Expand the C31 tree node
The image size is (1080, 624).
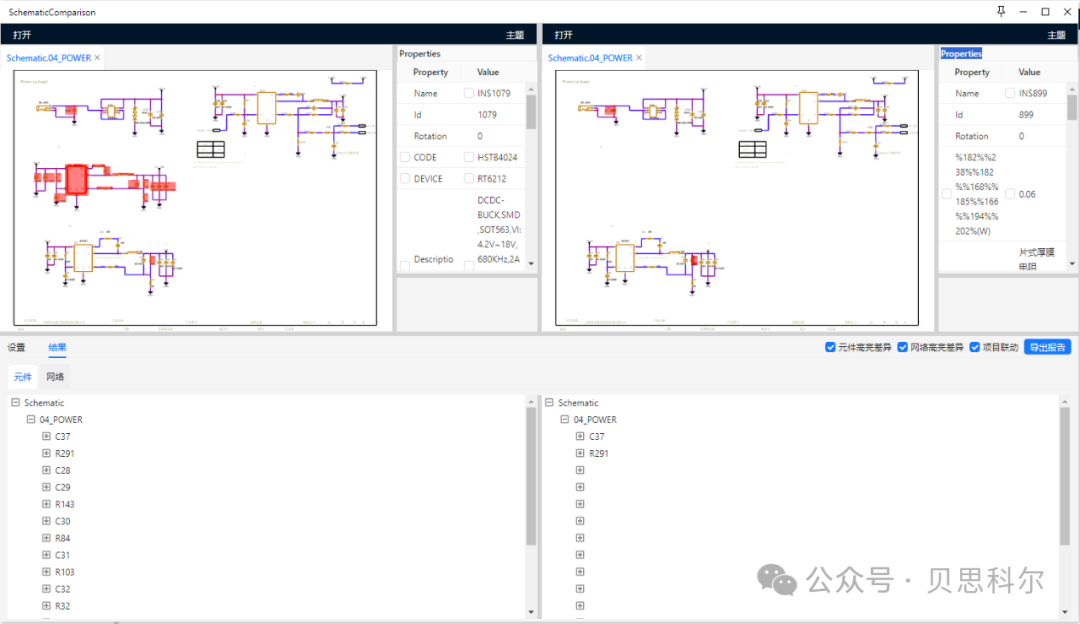pos(46,555)
